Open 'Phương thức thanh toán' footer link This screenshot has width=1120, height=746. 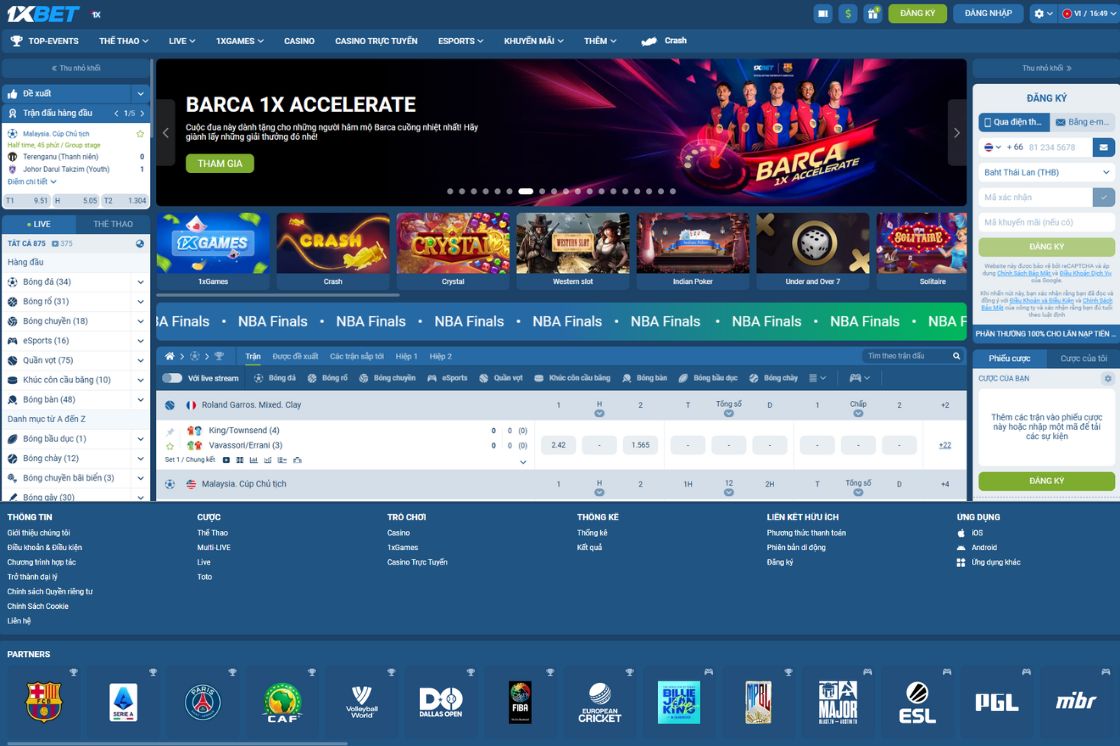click(x=806, y=533)
